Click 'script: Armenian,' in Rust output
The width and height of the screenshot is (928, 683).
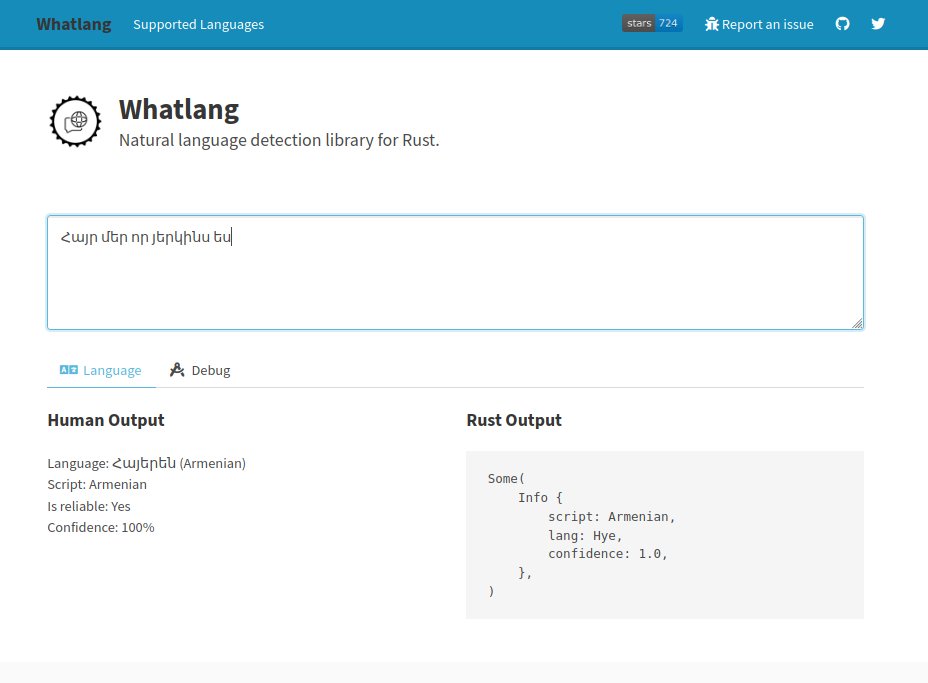coord(611,517)
